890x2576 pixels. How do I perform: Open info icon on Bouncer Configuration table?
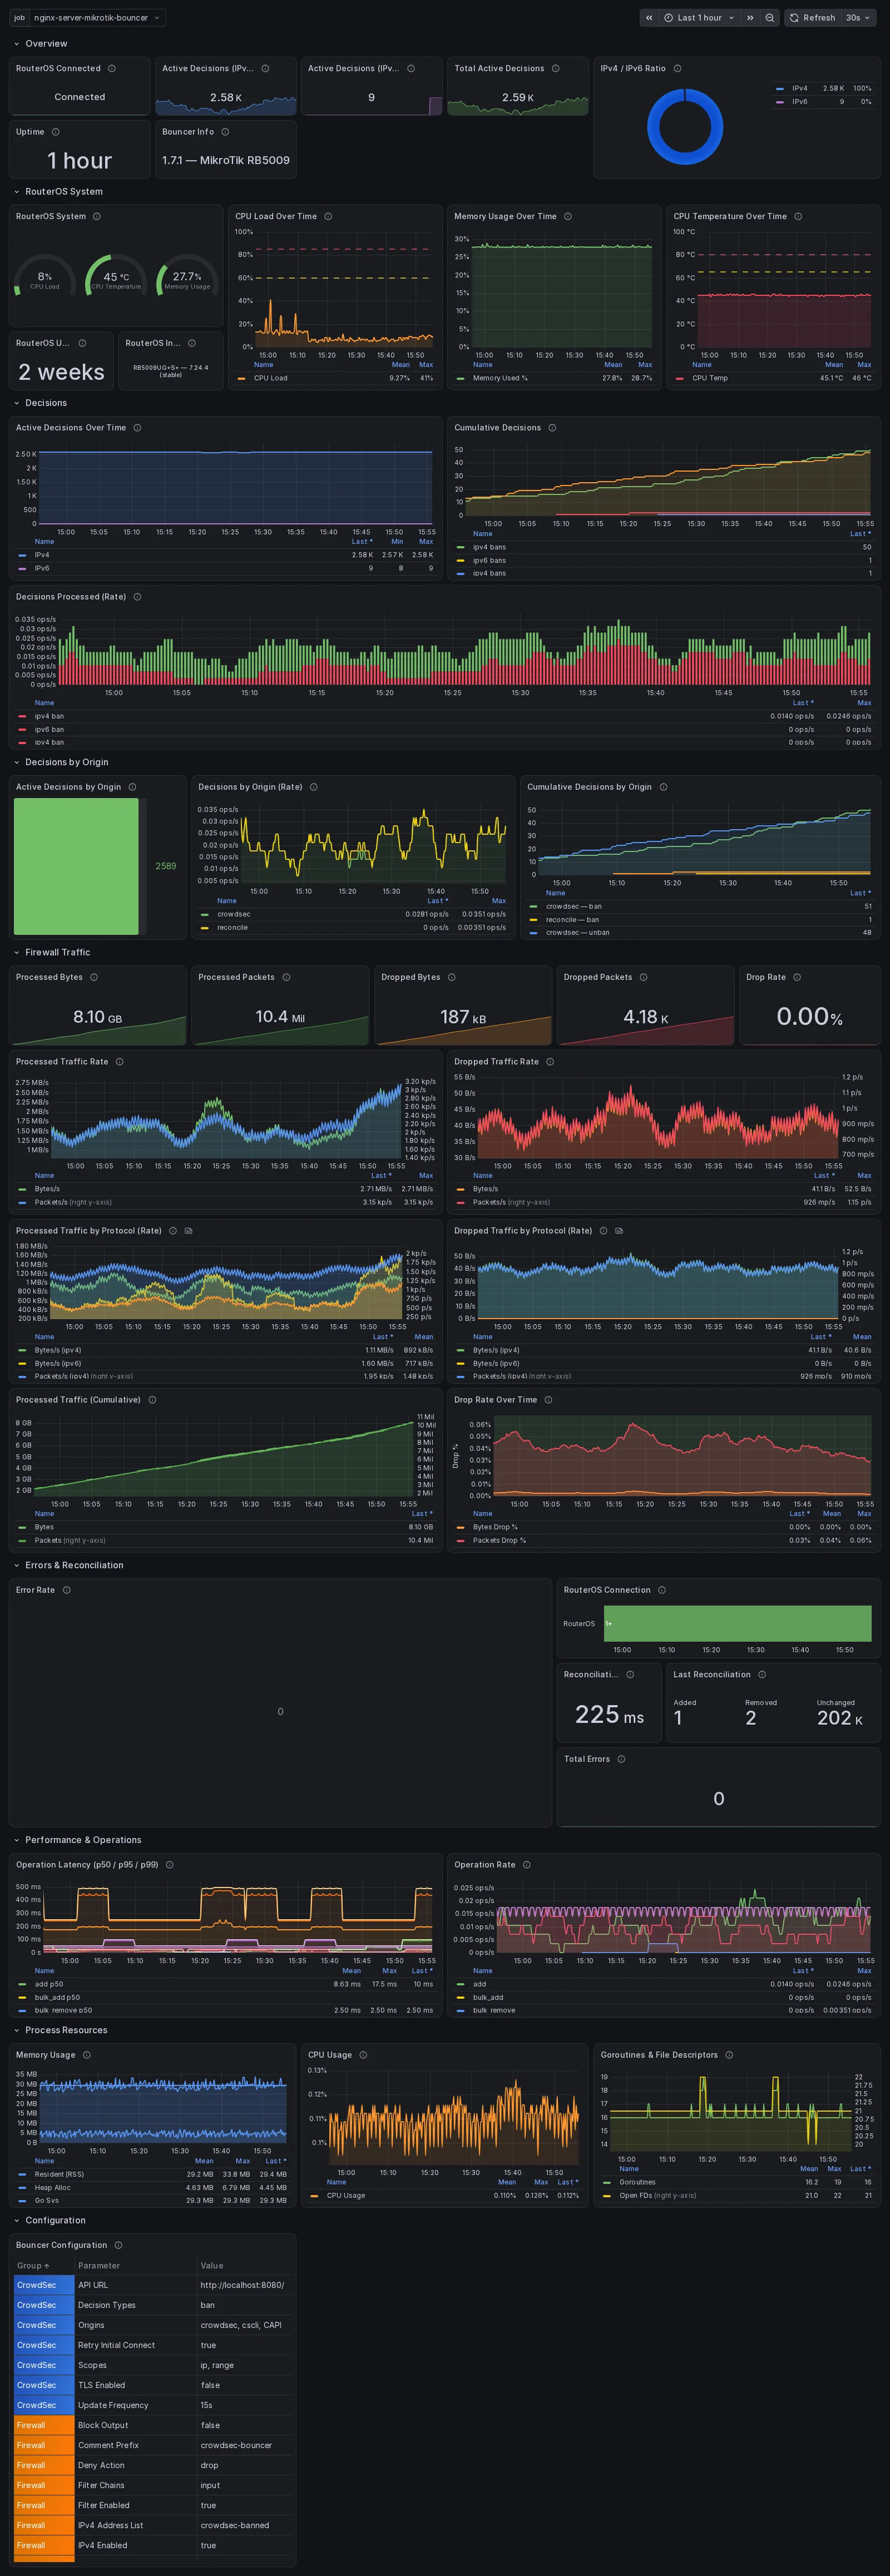pyautogui.click(x=118, y=2245)
